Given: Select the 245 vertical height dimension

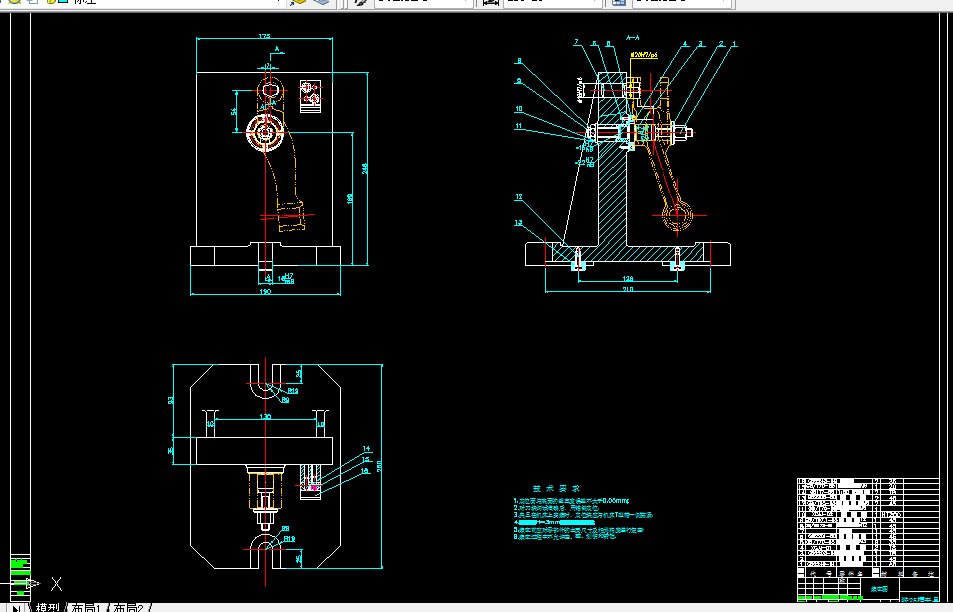Looking at the screenshot, I should click(x=365, y=168).
